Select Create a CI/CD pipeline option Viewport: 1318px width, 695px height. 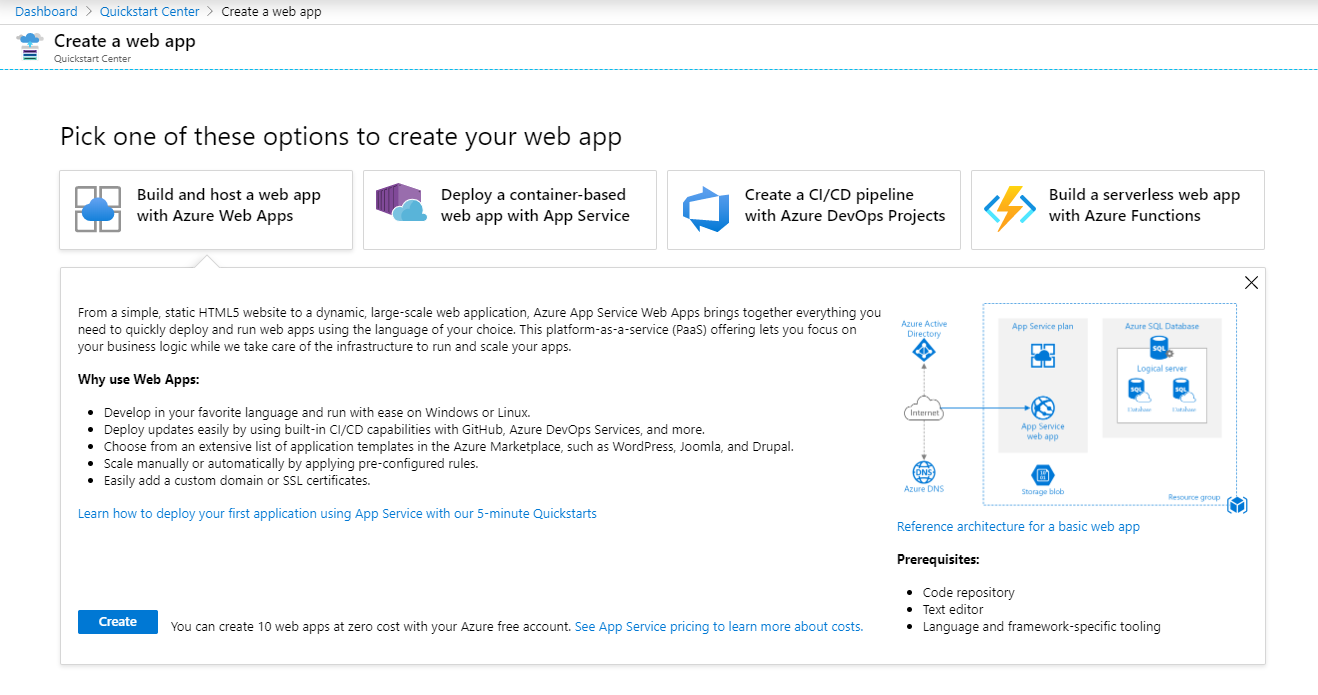tap(814, 210)
